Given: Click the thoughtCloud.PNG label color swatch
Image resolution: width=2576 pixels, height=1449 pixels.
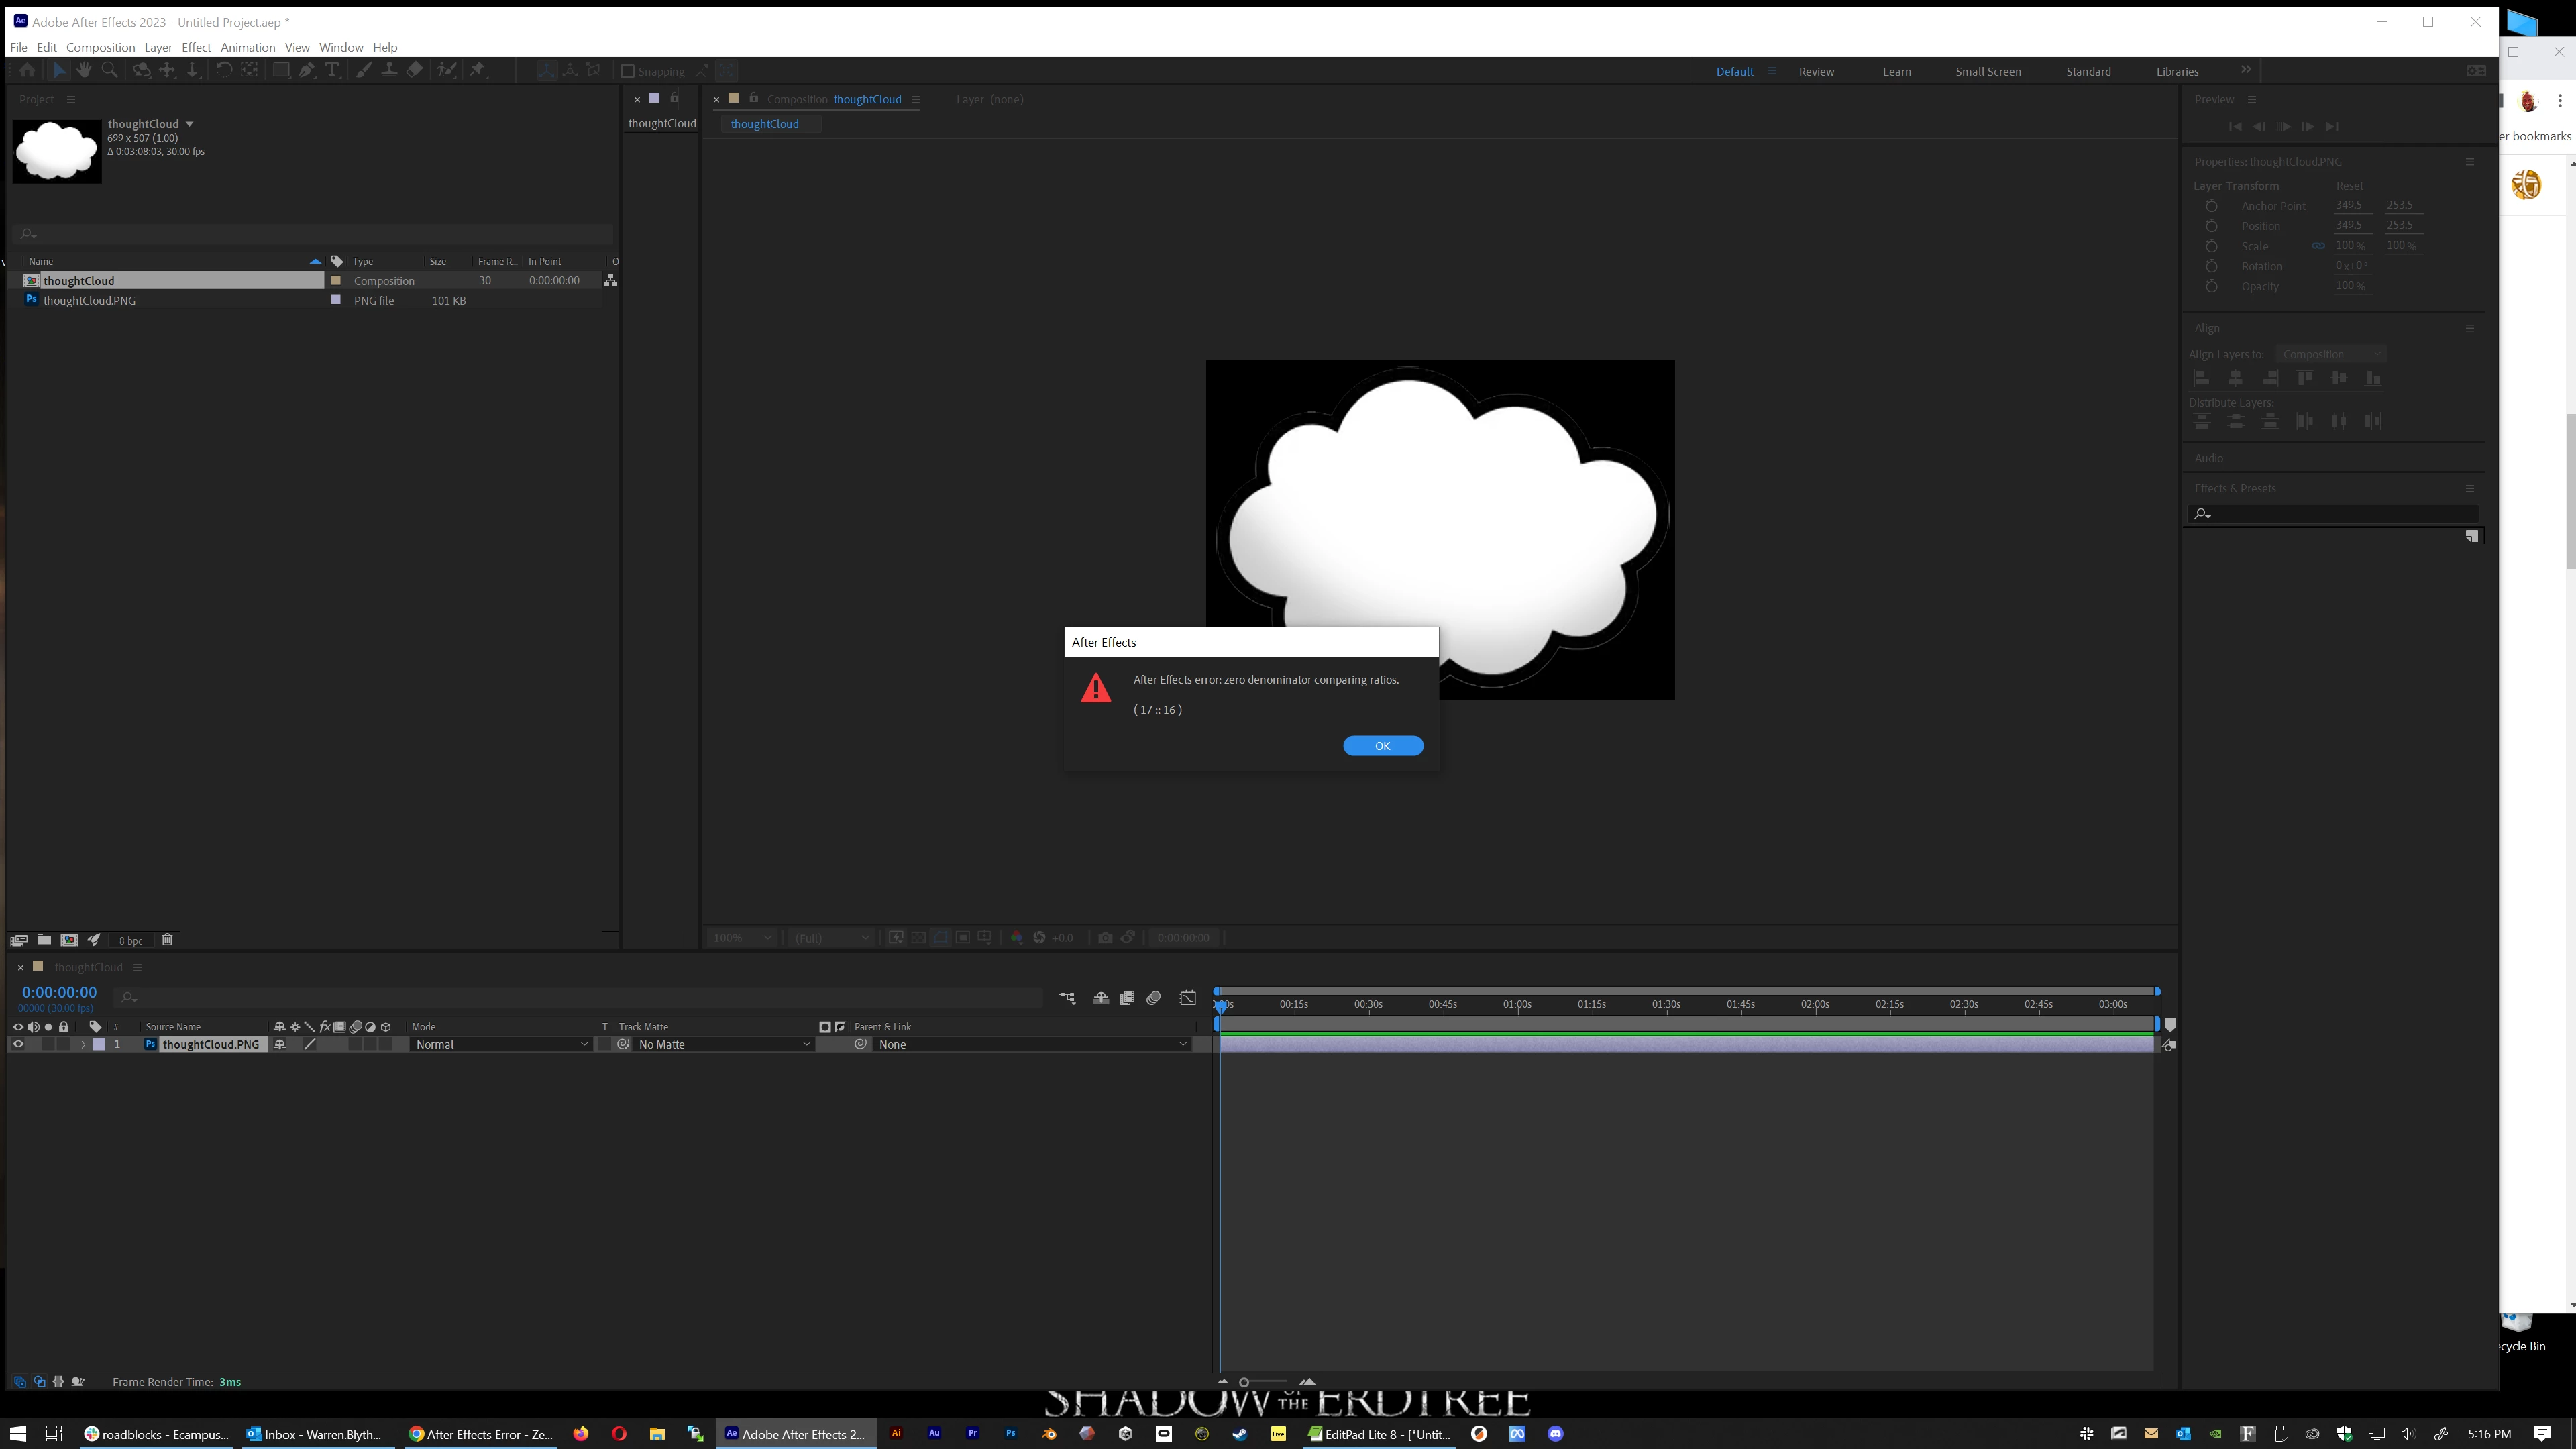Looking at the screenshot, I should coord(99,1044).
